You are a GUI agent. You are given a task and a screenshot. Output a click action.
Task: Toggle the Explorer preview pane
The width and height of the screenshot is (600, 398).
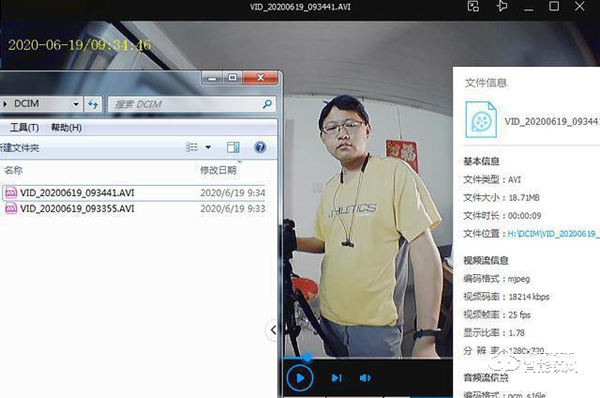point(233,147)
